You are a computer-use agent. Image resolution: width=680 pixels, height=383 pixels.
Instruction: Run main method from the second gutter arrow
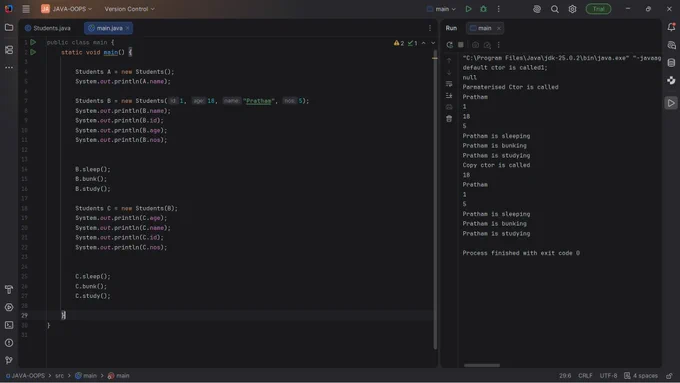(x=33, y=52)
